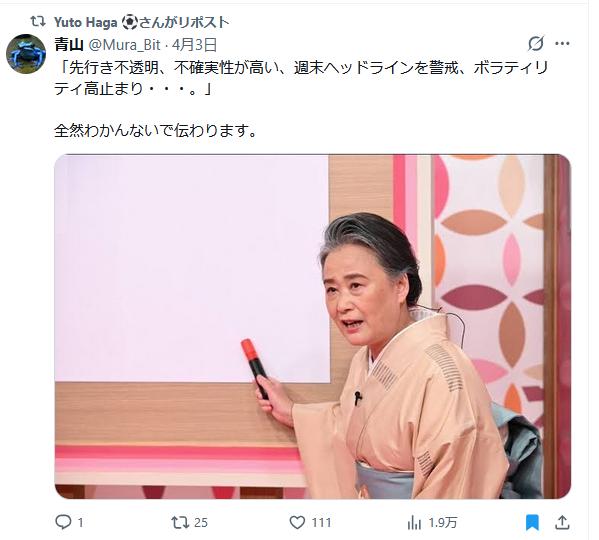Click the view count 1.9万
The height and width of the screenshot is (540, 599).
point(443,522)
